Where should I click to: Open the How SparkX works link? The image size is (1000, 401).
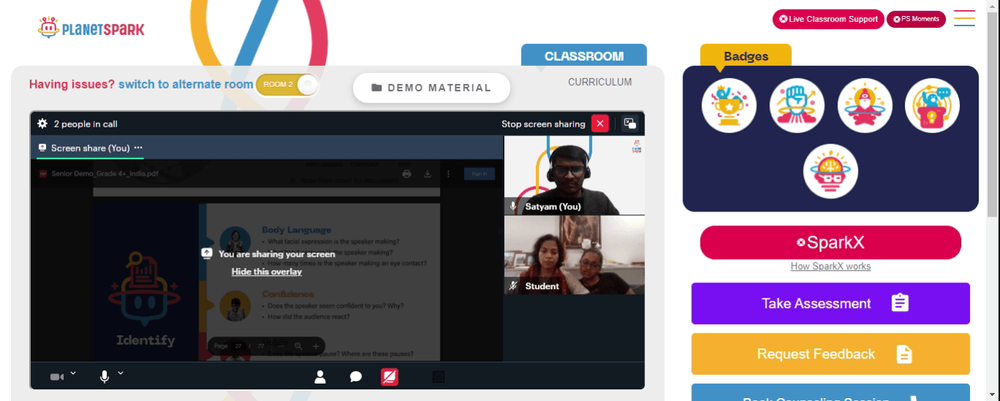click(830, 266)
